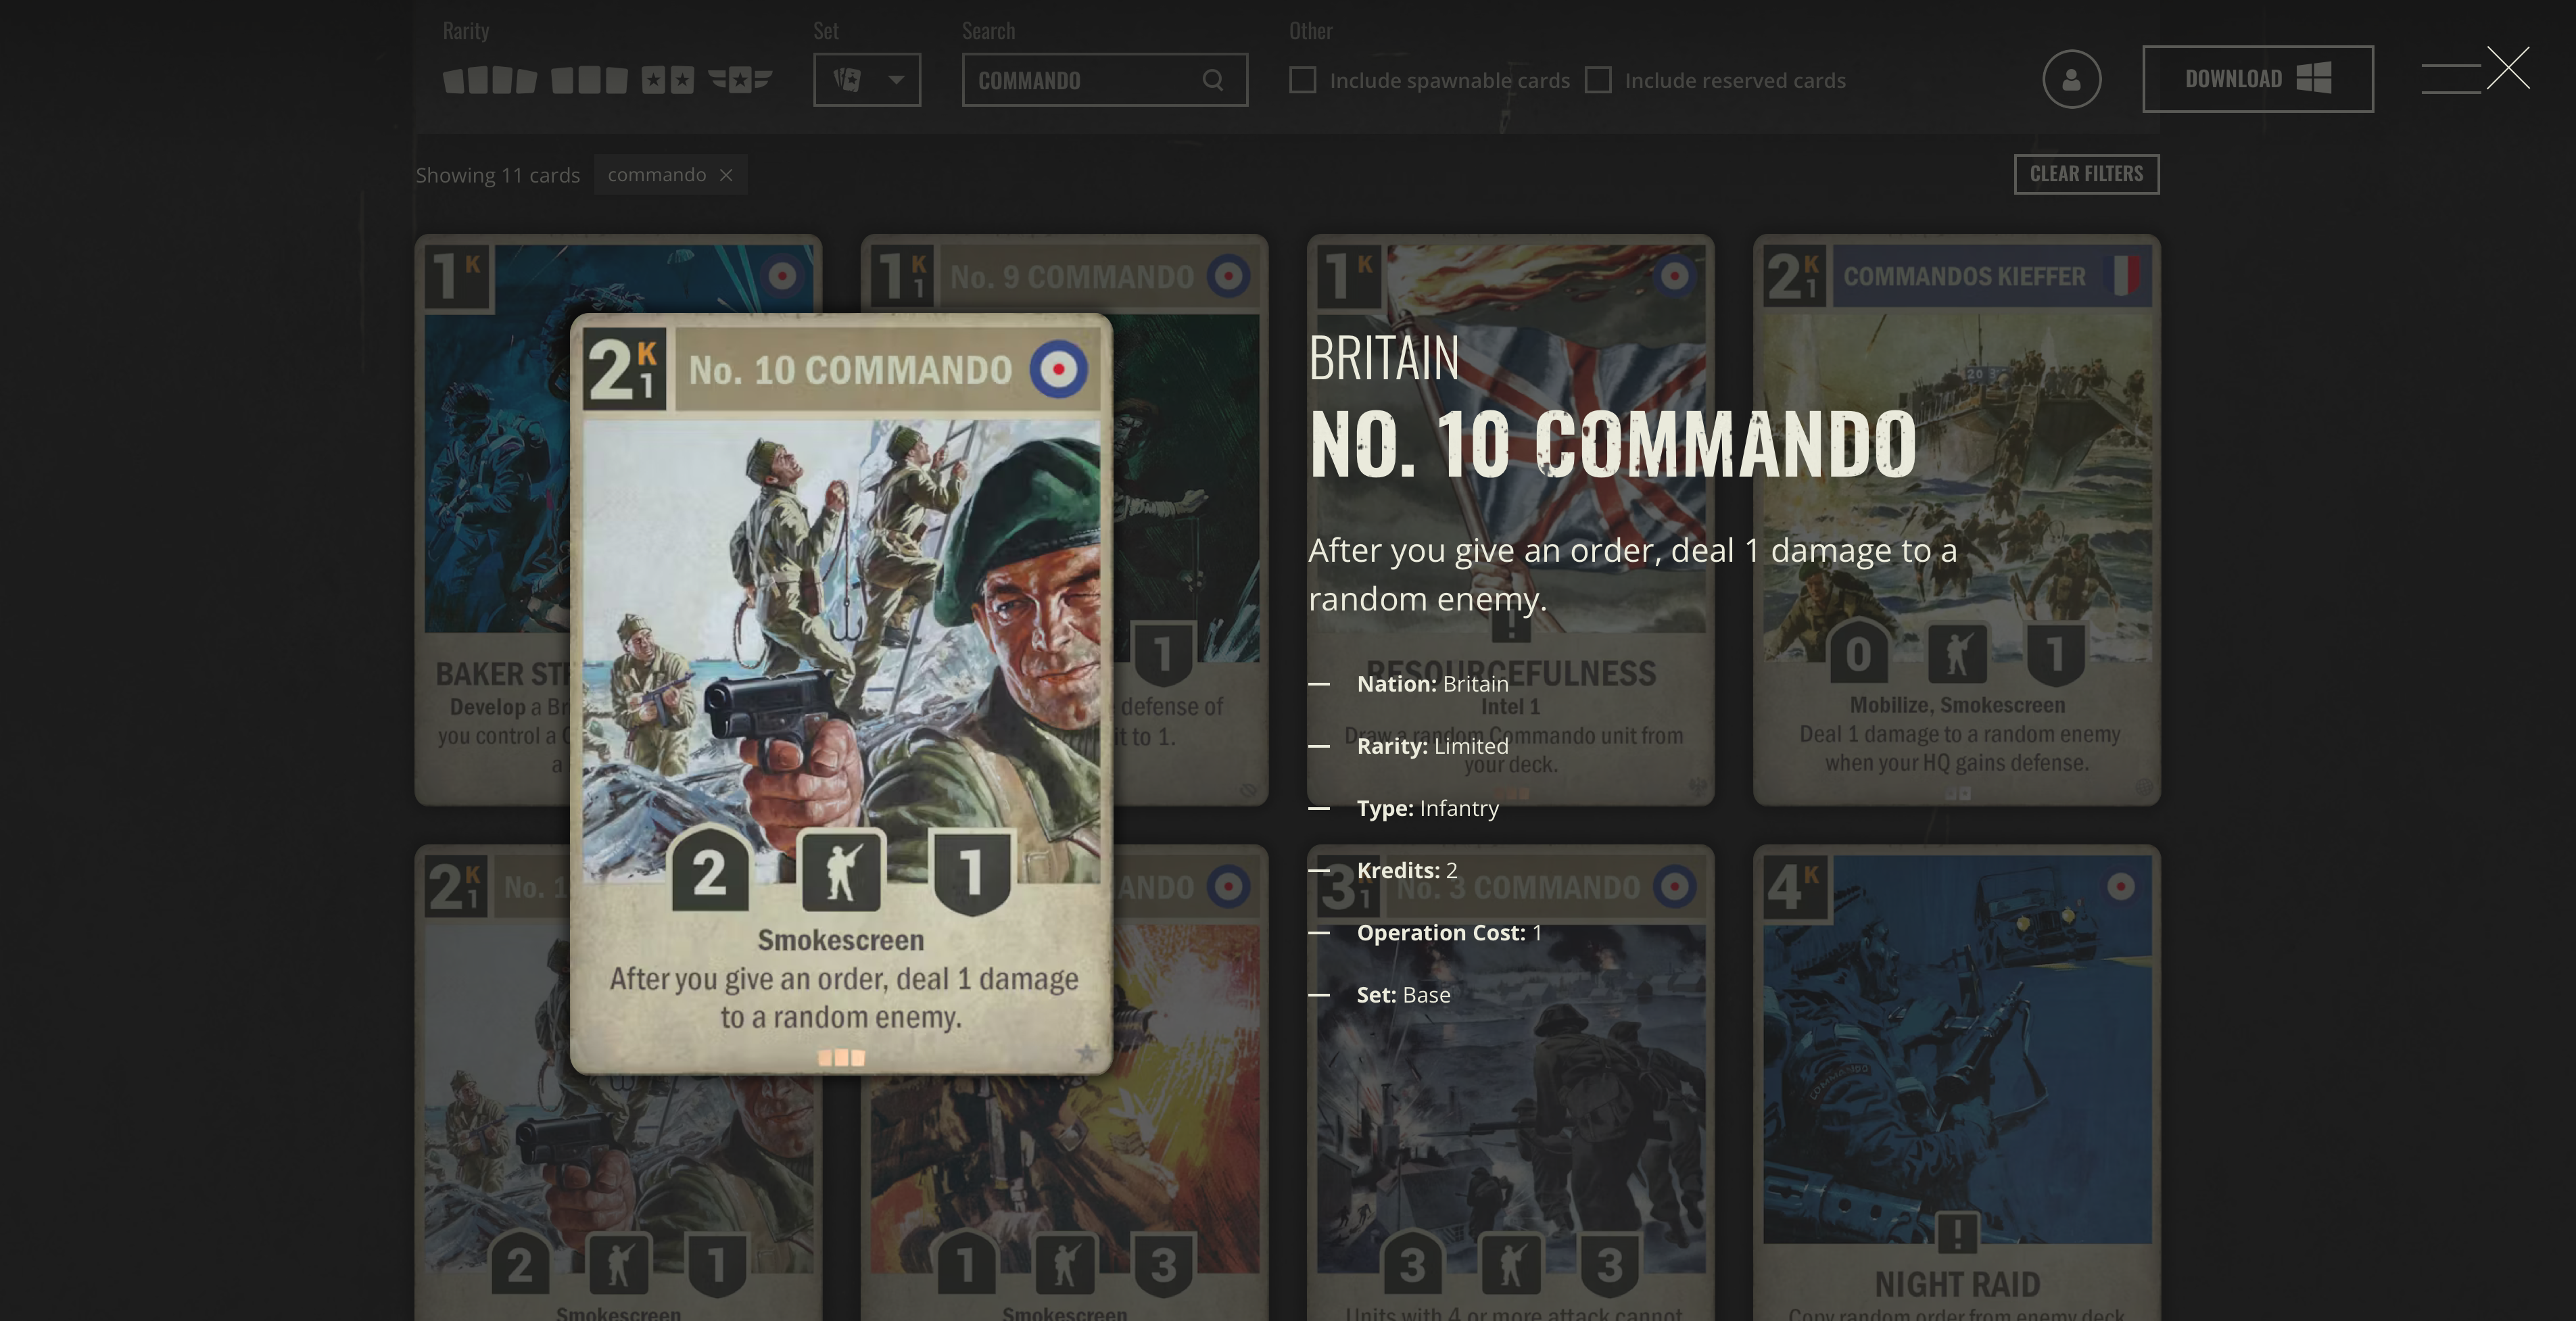Click the X icon closing the card detail overlay
The height and width of the screenshot is (1321, 2576).
pyautogui.click(x=2508, y=68)
